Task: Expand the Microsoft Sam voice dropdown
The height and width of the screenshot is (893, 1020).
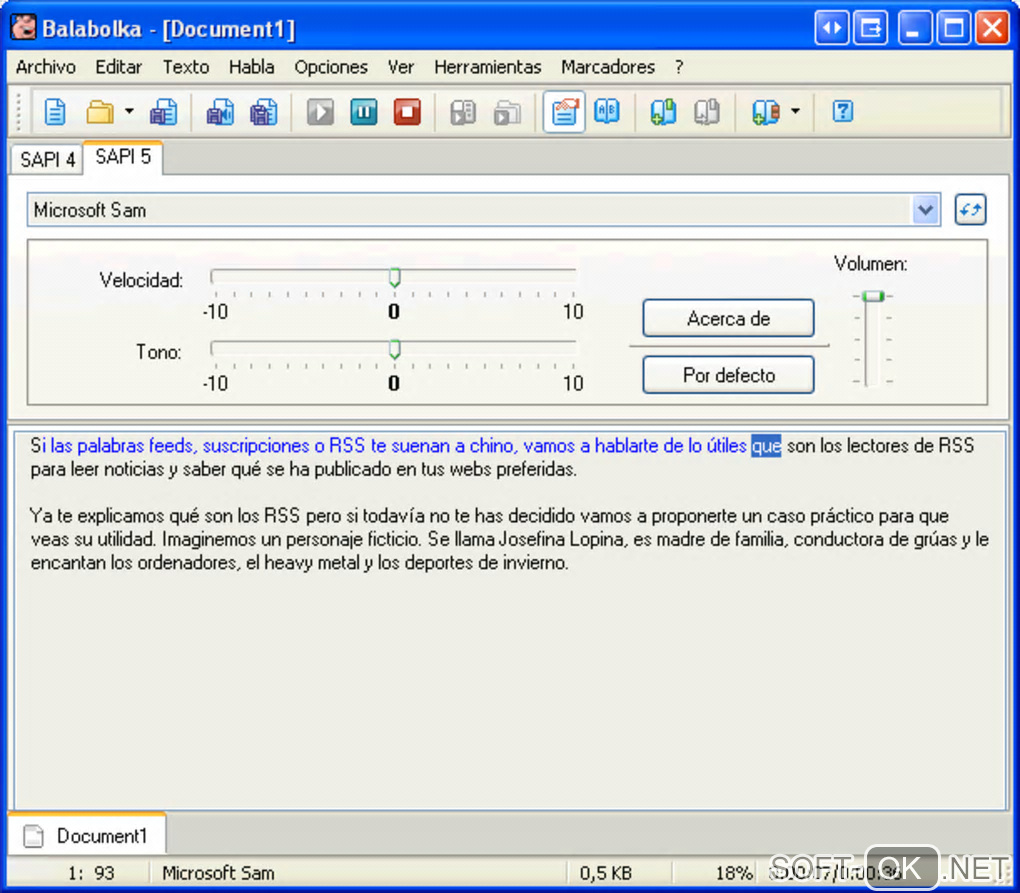Action: pos(925,210)
